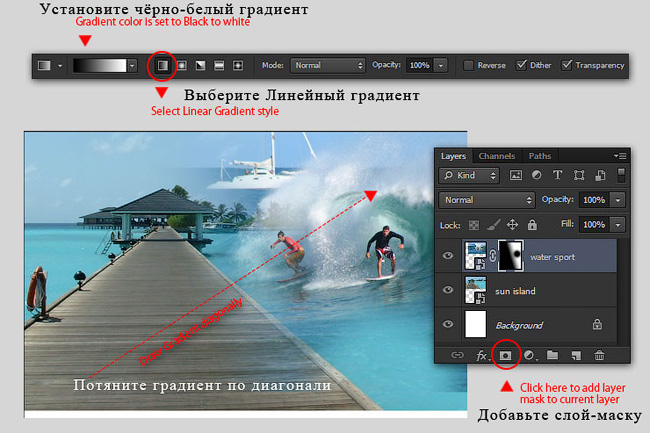Click the Background layer name
This screenshot has height=433, width=650.
(519, 326)
